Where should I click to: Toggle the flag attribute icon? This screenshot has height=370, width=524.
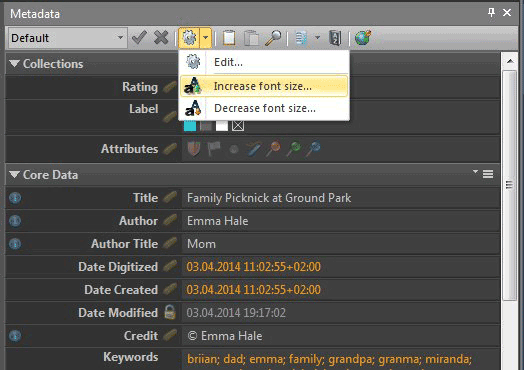point(214,149)
